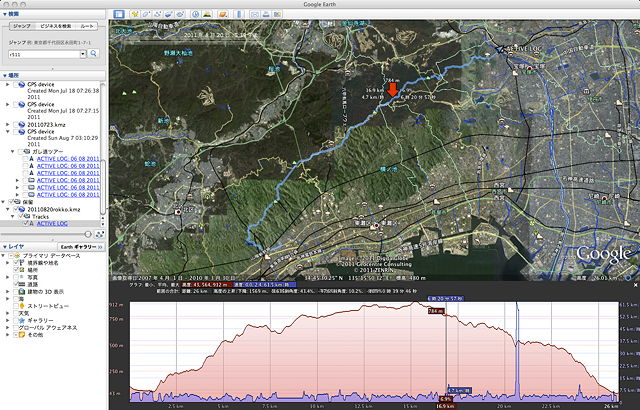640x410 pixels.
Task: Click the places opacity slider handle
Action: [88, 234]
